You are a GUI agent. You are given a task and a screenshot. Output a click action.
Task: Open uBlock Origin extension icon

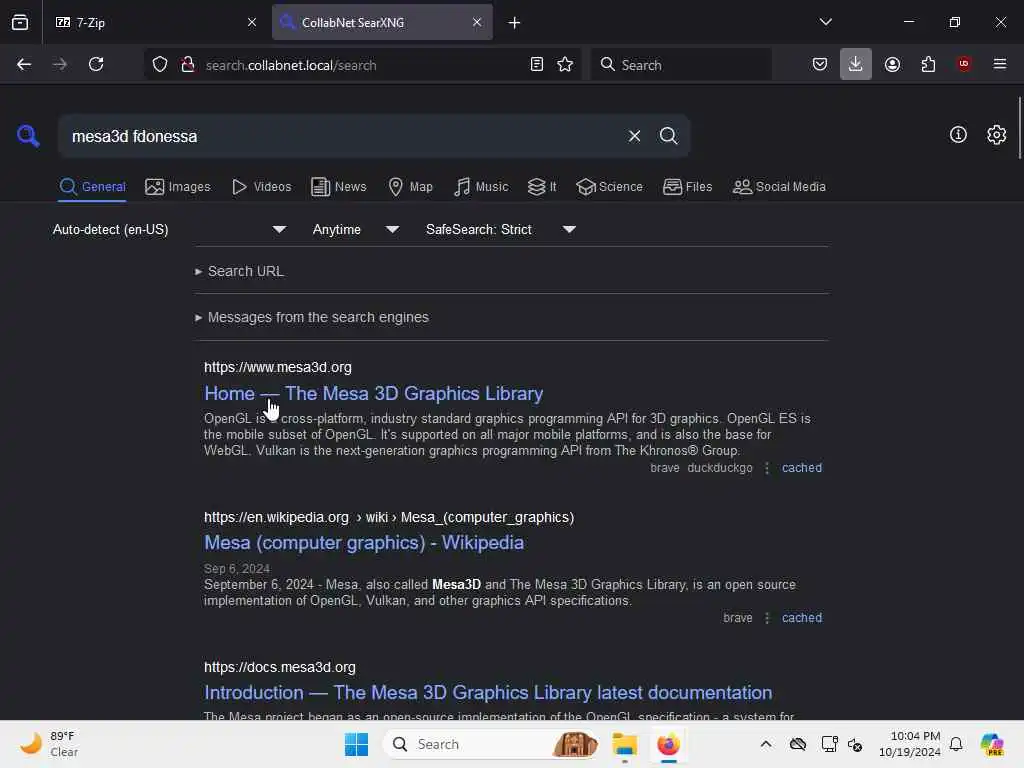click(x=964, y=64)
